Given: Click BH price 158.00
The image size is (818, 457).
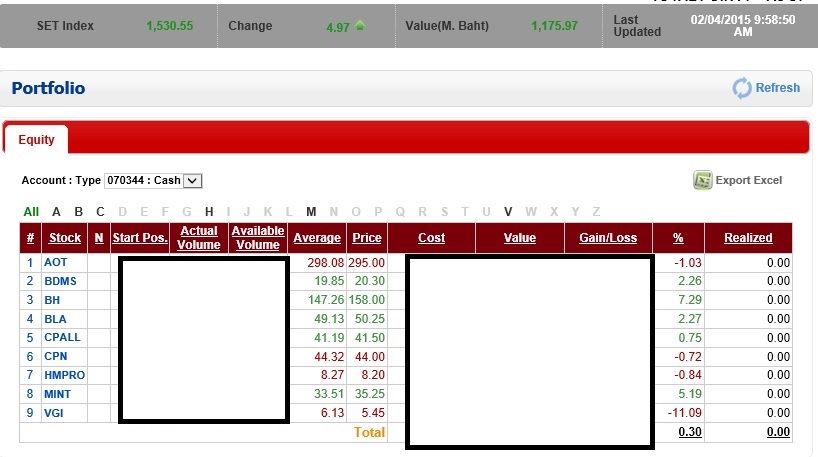Looking at the screenshot, I should coord(367,300).
